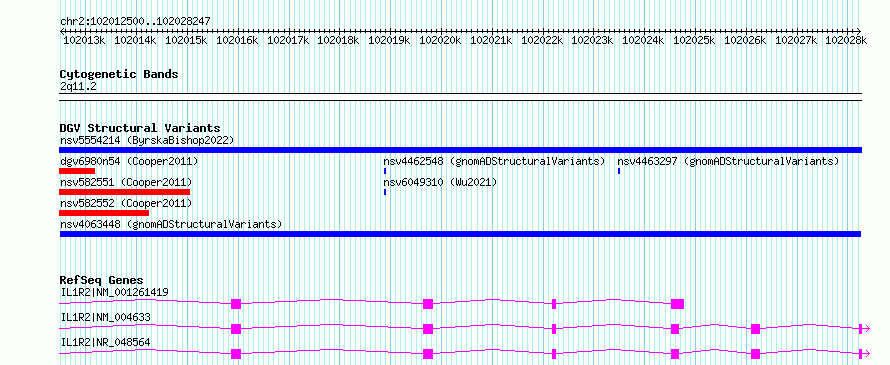The height and width of the screenshot is (365, 890).
Task: Click the blue bar for nsv5554214
Action: 460,150
